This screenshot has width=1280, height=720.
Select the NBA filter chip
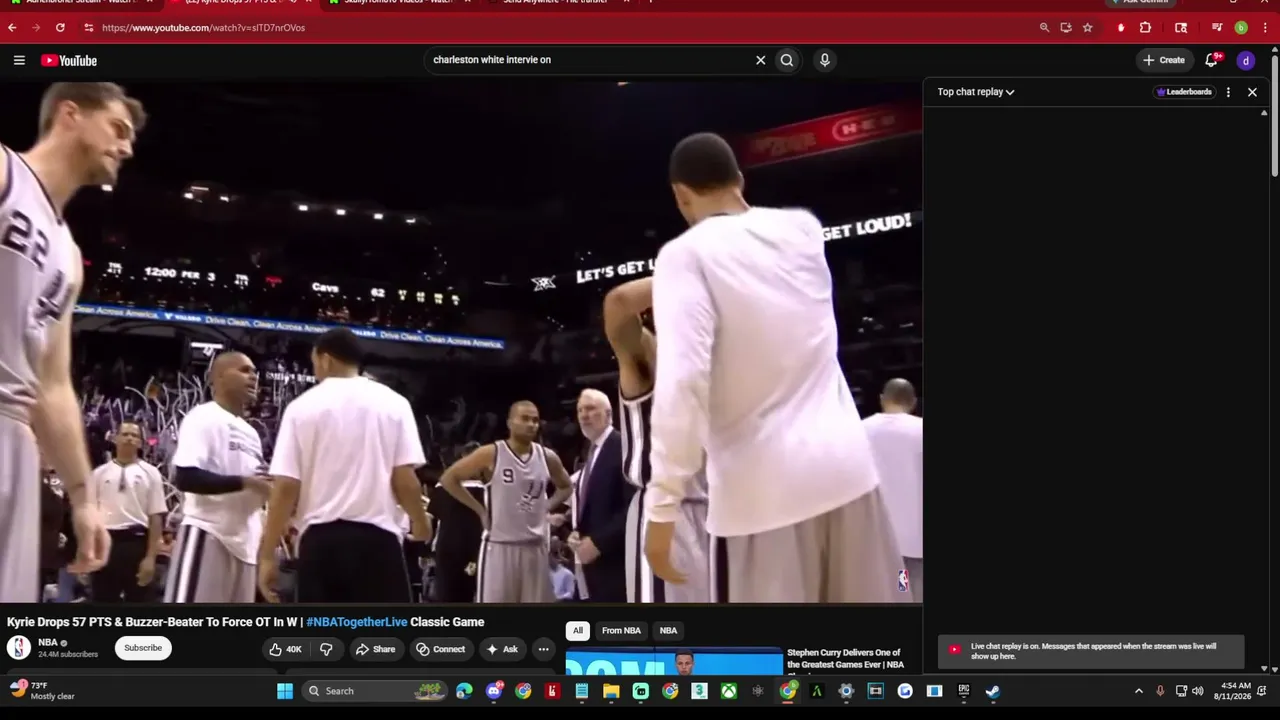click(x=668, y=631)
